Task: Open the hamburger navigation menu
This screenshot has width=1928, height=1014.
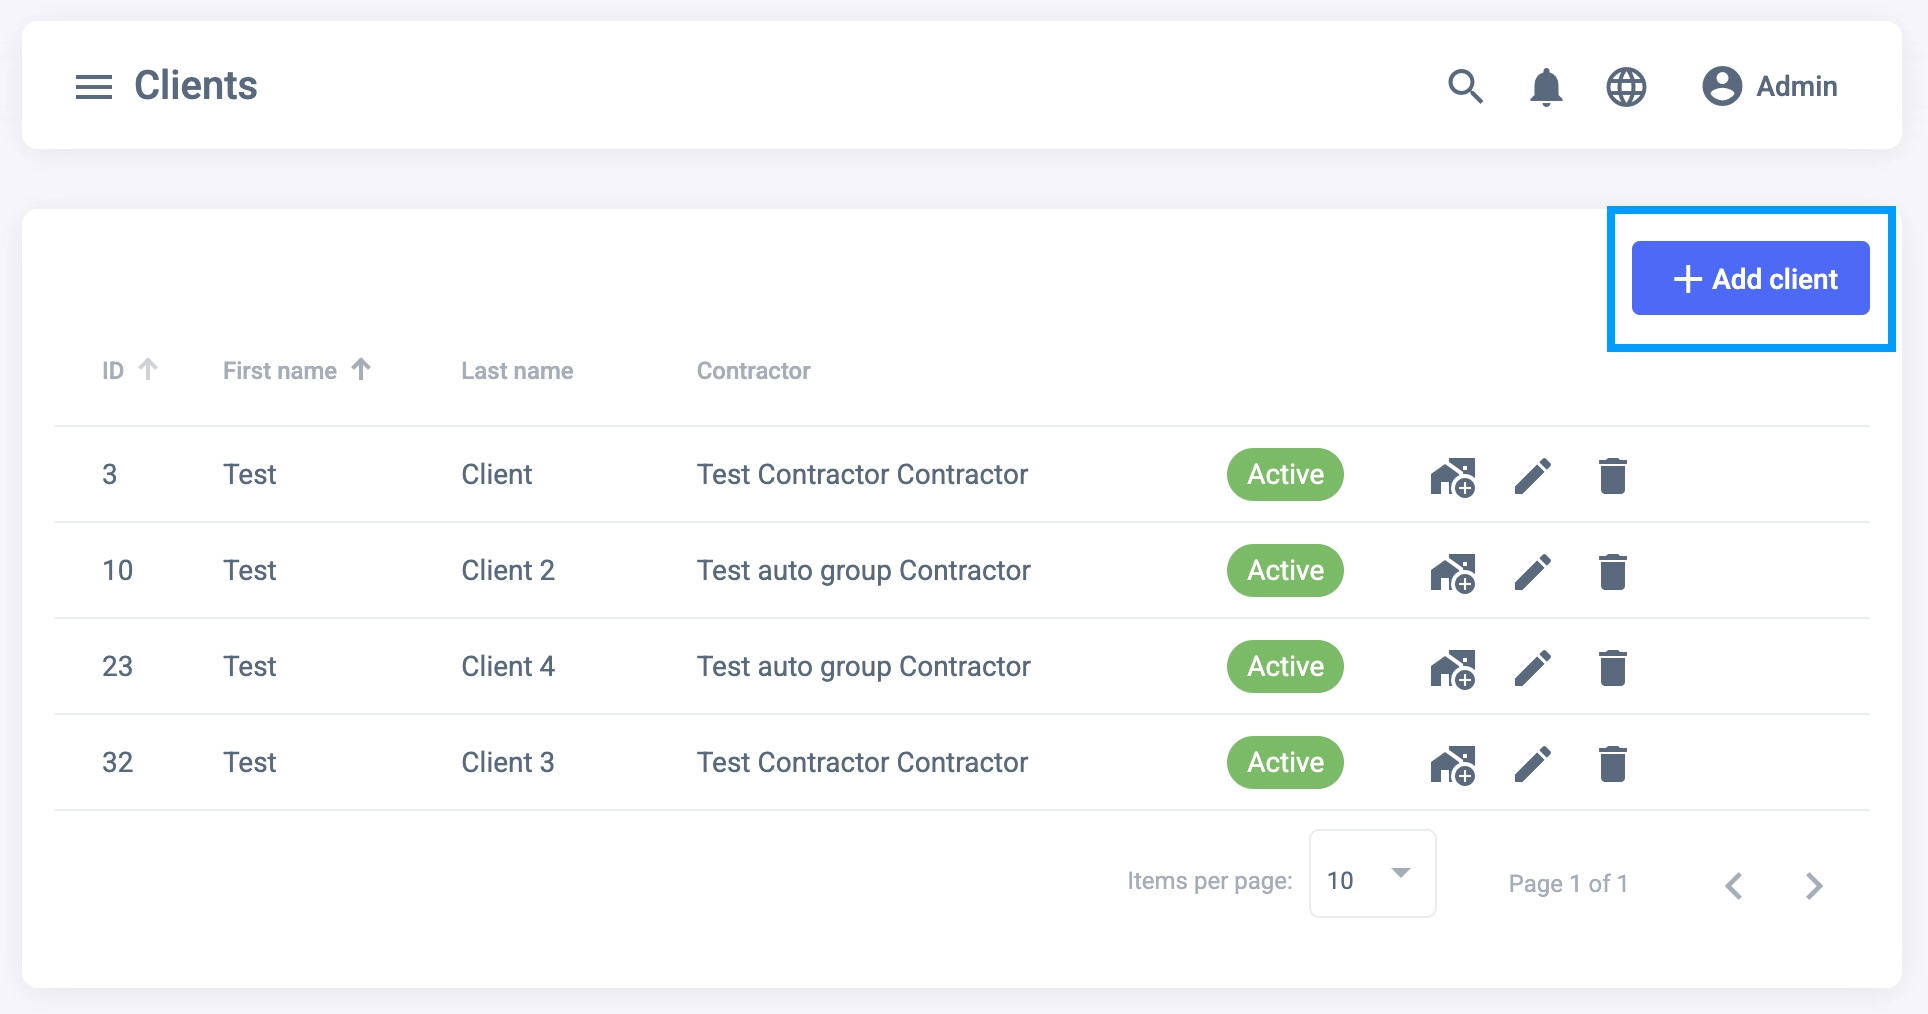Action: coord(94,87)
